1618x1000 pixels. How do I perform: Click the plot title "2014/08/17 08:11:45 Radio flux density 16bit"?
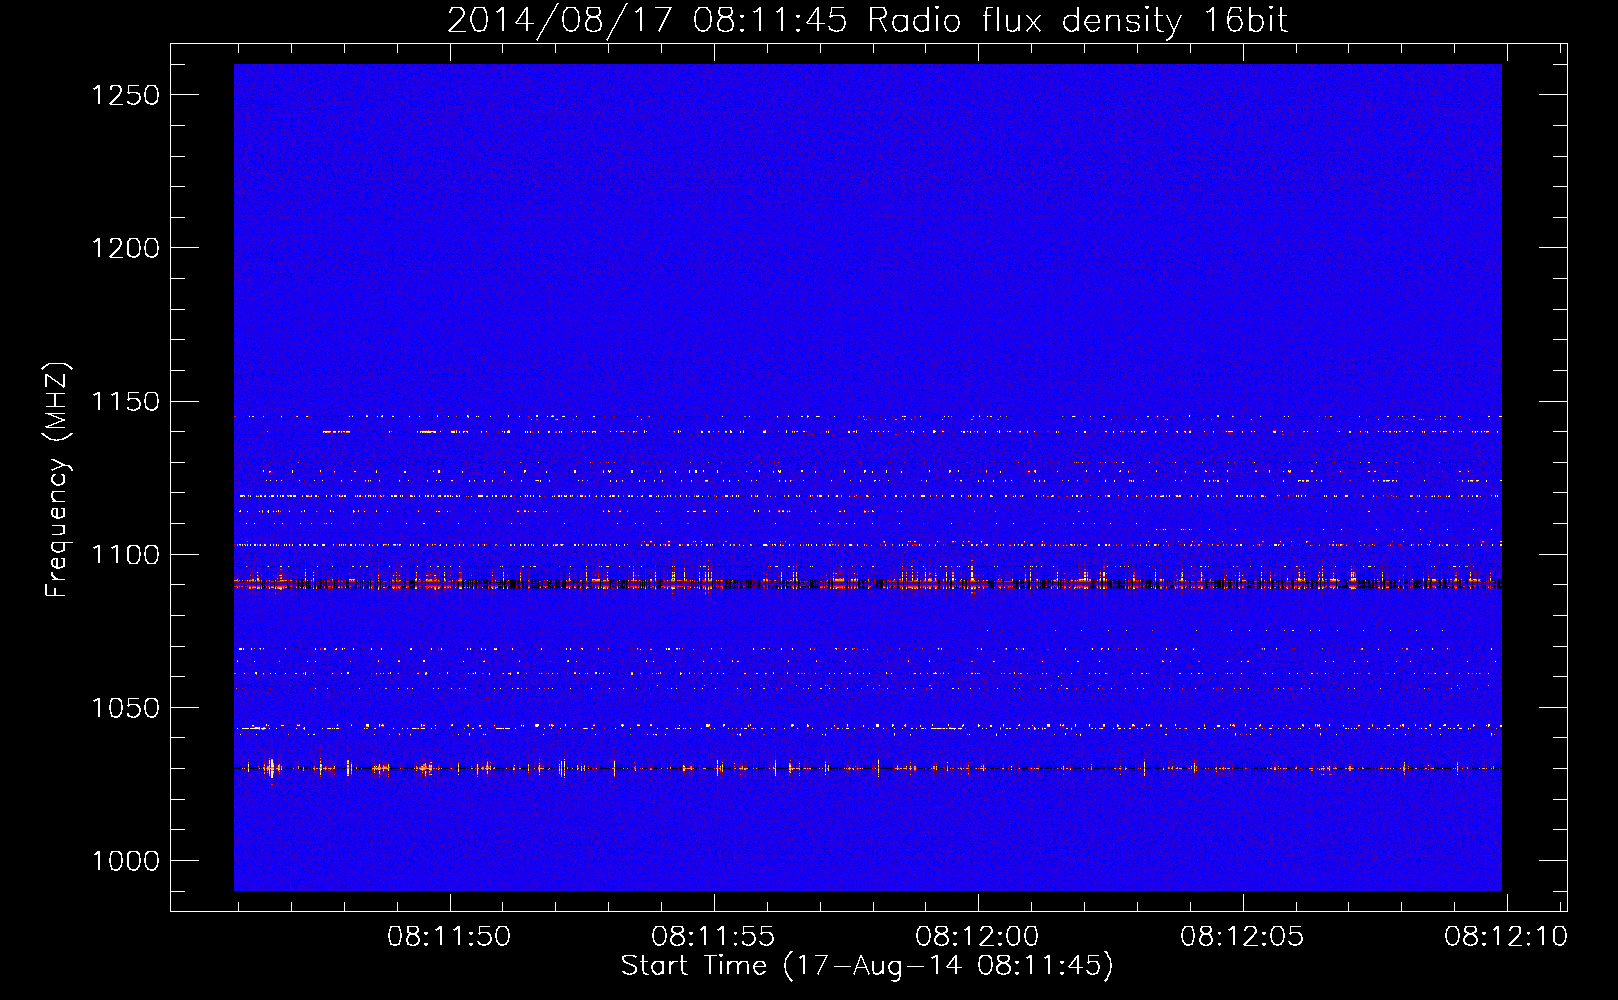click(867, 21)
